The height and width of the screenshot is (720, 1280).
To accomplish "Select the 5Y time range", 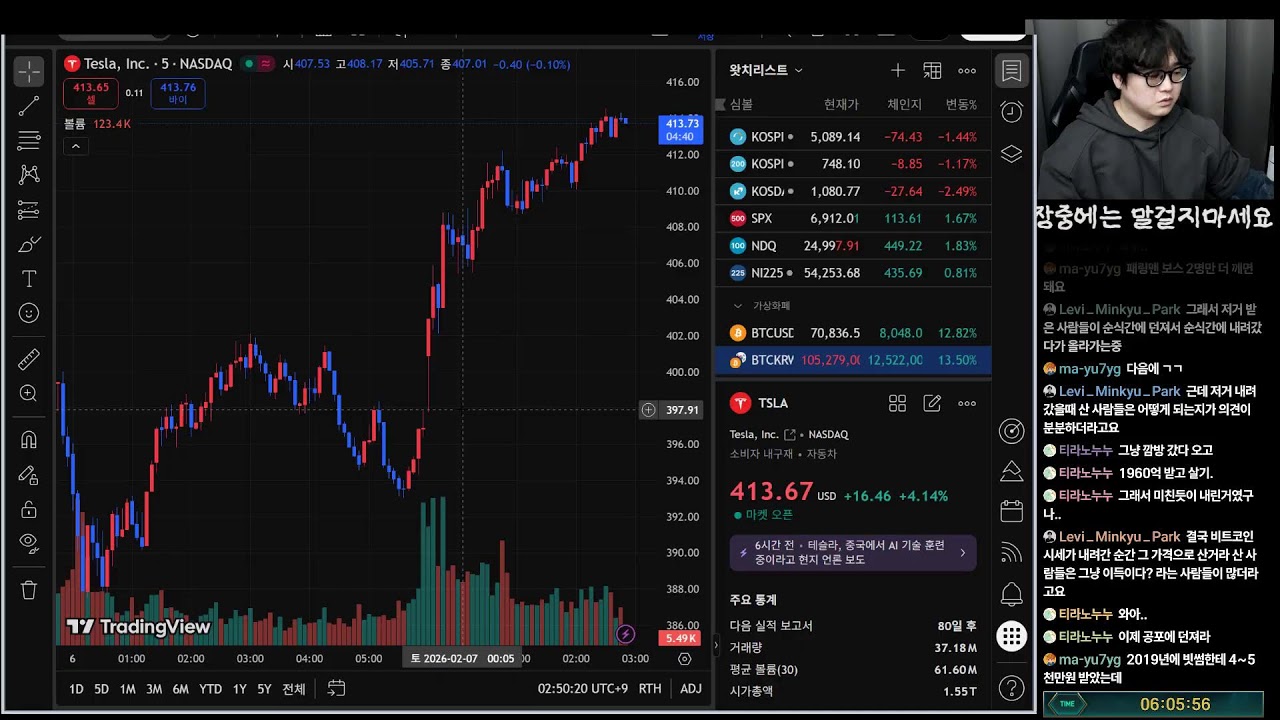I will tap(264, 689).
